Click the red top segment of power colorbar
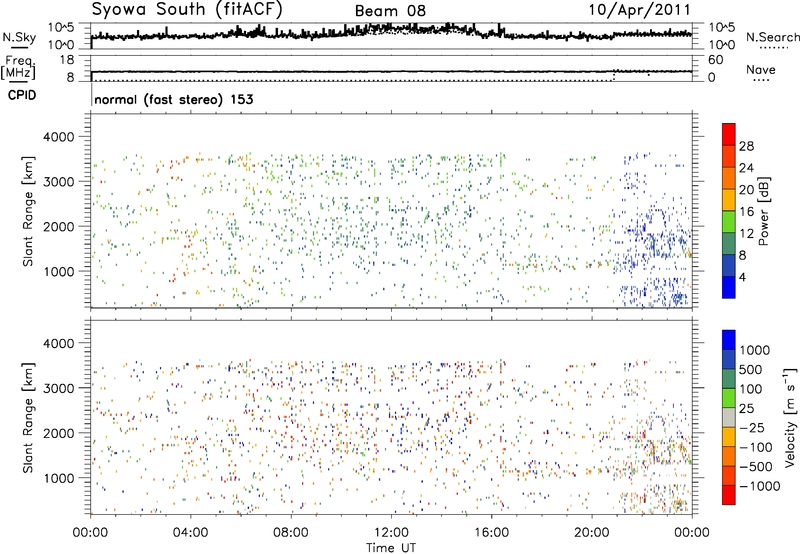 click(729, 134)
